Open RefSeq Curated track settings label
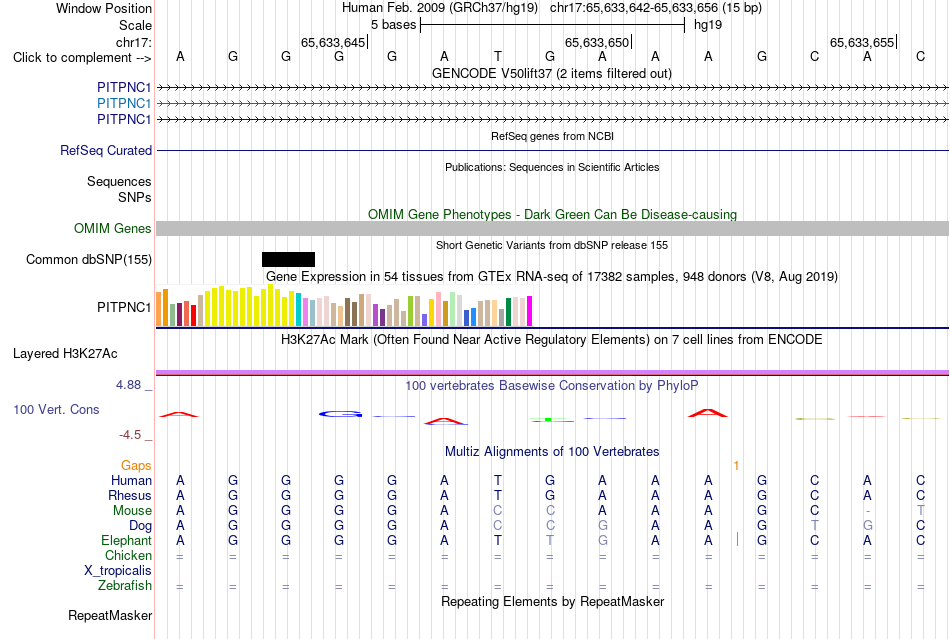Viewport: 950px width, 639px height. point(105,150)
